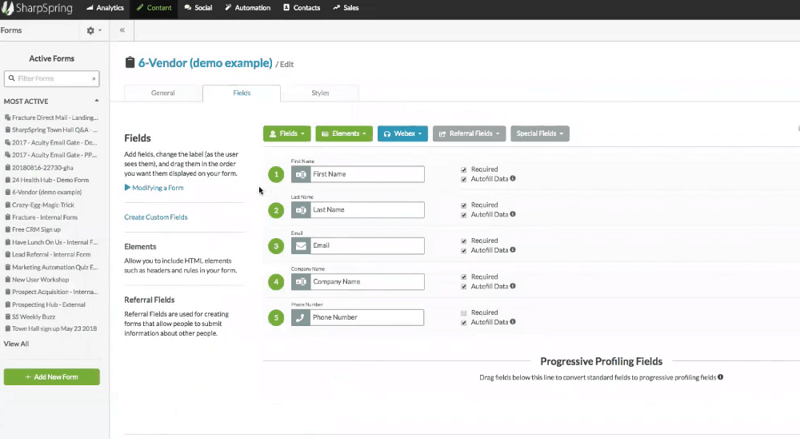Screen dimensions: 800x439
Task: Enable Required checkbox for Phone Number
Action: point(464,313)
